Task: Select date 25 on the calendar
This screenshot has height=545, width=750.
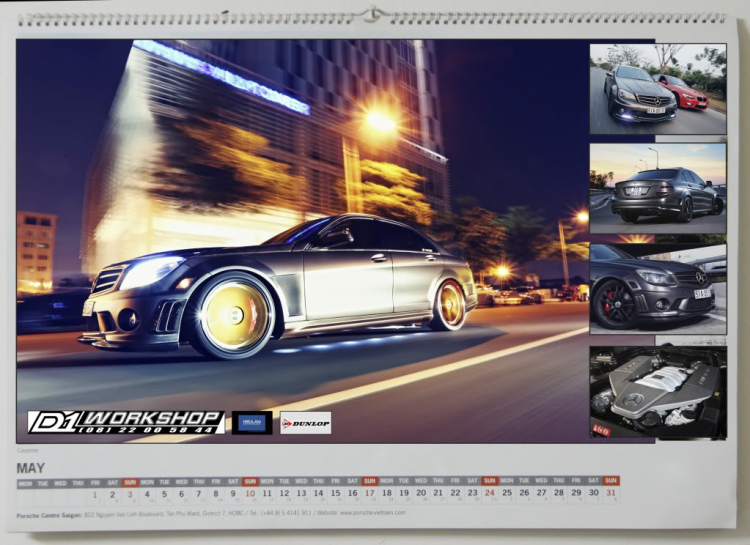Action: [x=507, y=492]
